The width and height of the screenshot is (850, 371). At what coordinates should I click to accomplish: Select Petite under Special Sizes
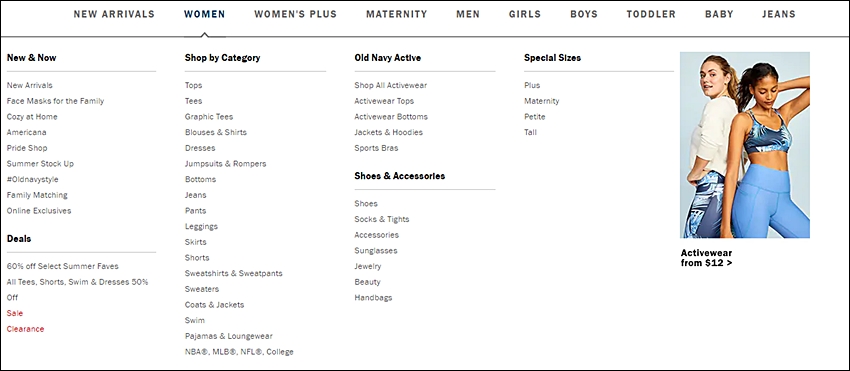click(535, 117)
